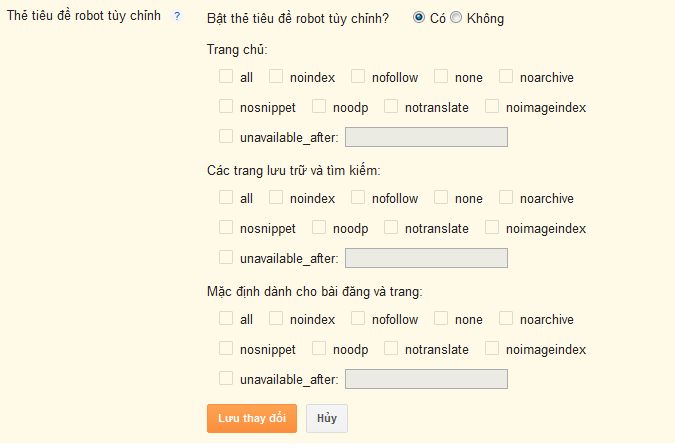Image resolution: width=675 pixels, height=448 pixels.
Task: Check noarchive in Trang chủ section
Action: coord(506,76)
